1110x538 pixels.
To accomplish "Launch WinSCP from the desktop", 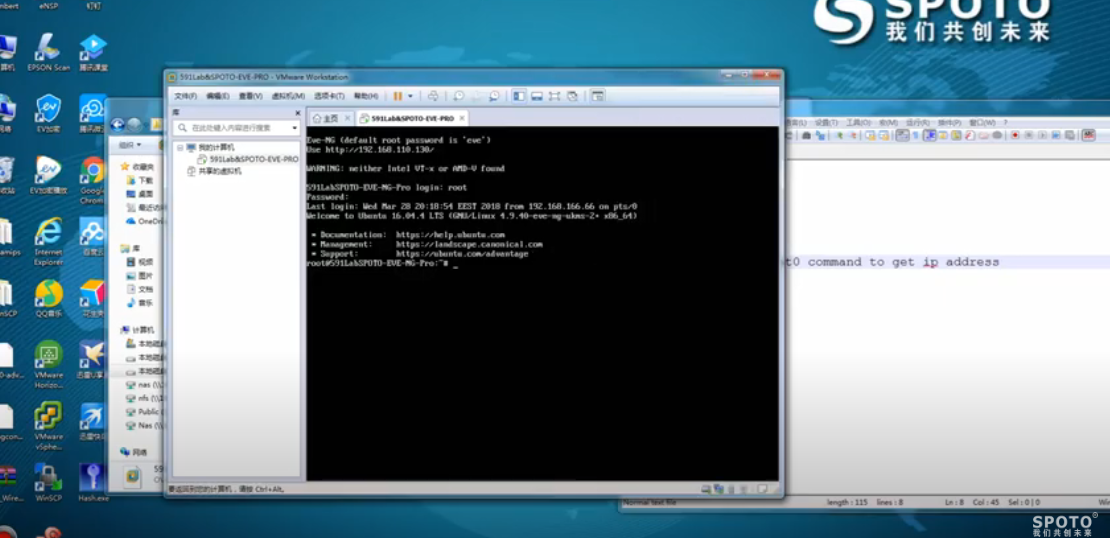I will coord(49,483).
